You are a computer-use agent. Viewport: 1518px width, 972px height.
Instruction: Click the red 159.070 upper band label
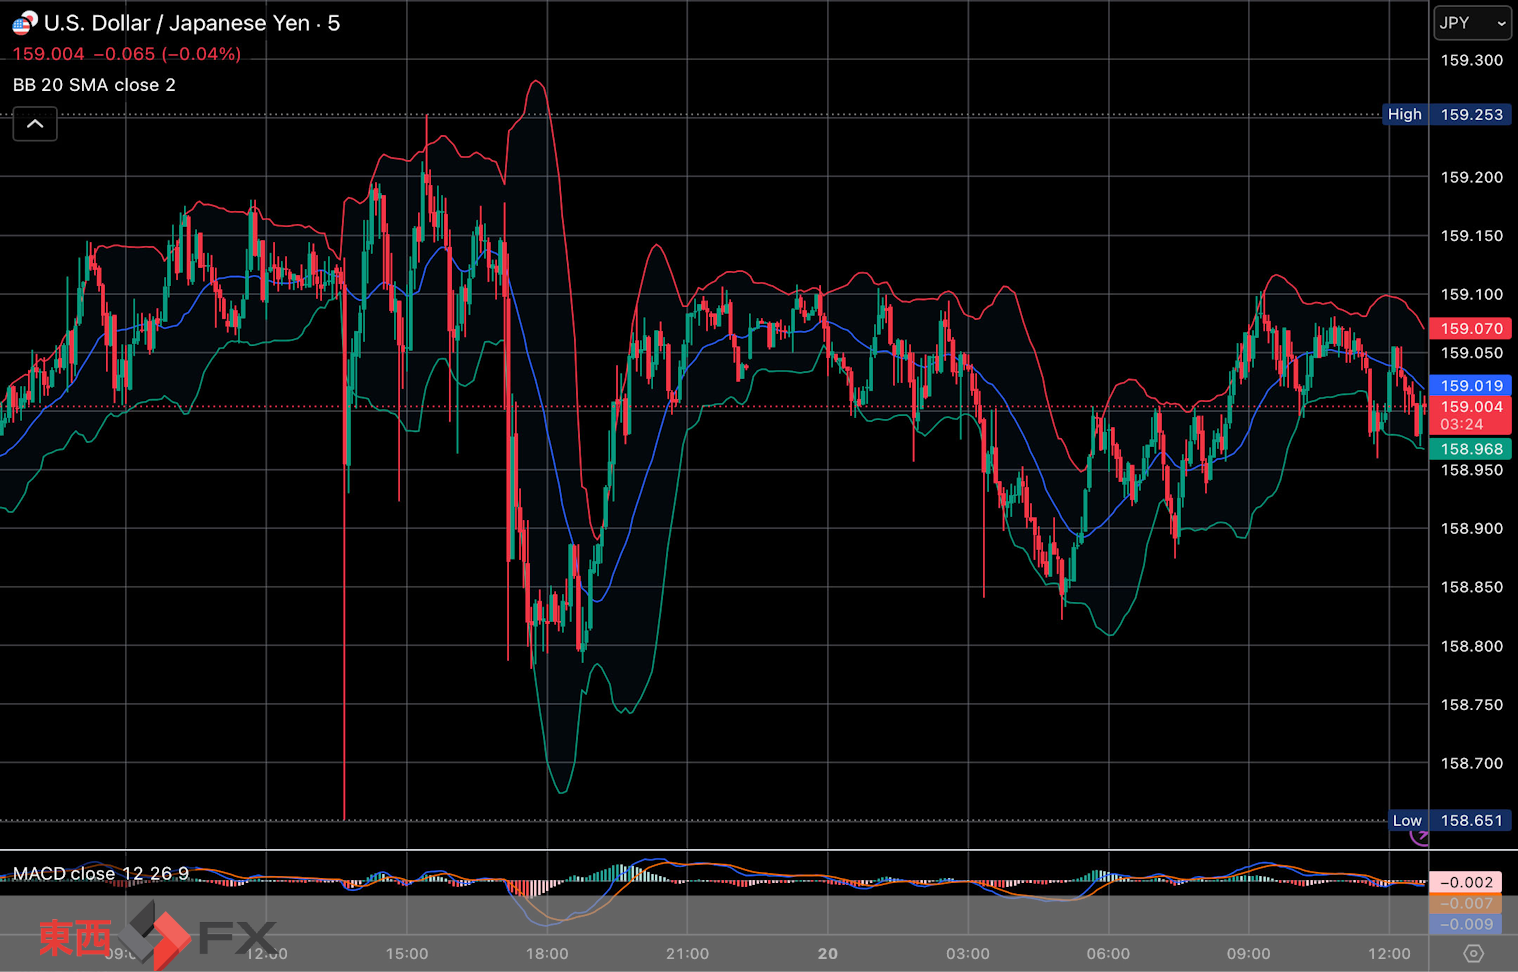[1471, 329]
